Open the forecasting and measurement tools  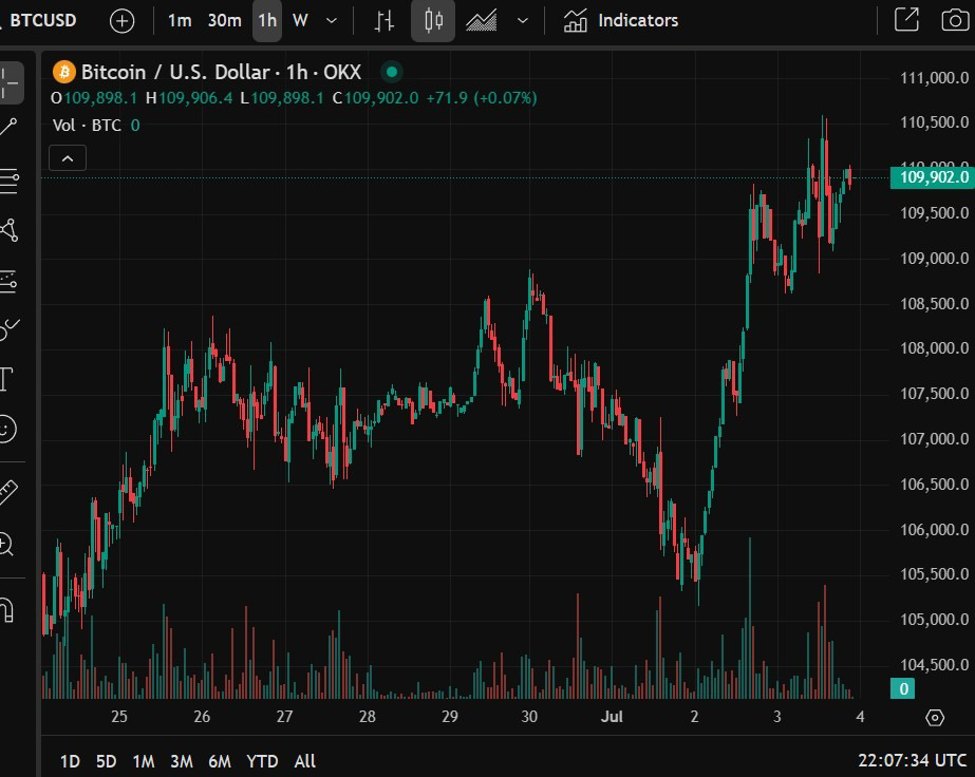9,282
